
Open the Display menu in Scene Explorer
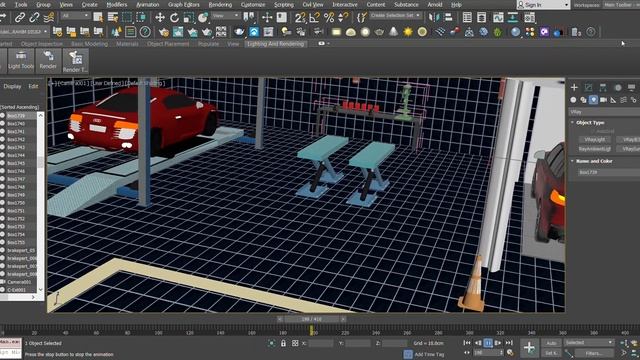tap(12, 87)
